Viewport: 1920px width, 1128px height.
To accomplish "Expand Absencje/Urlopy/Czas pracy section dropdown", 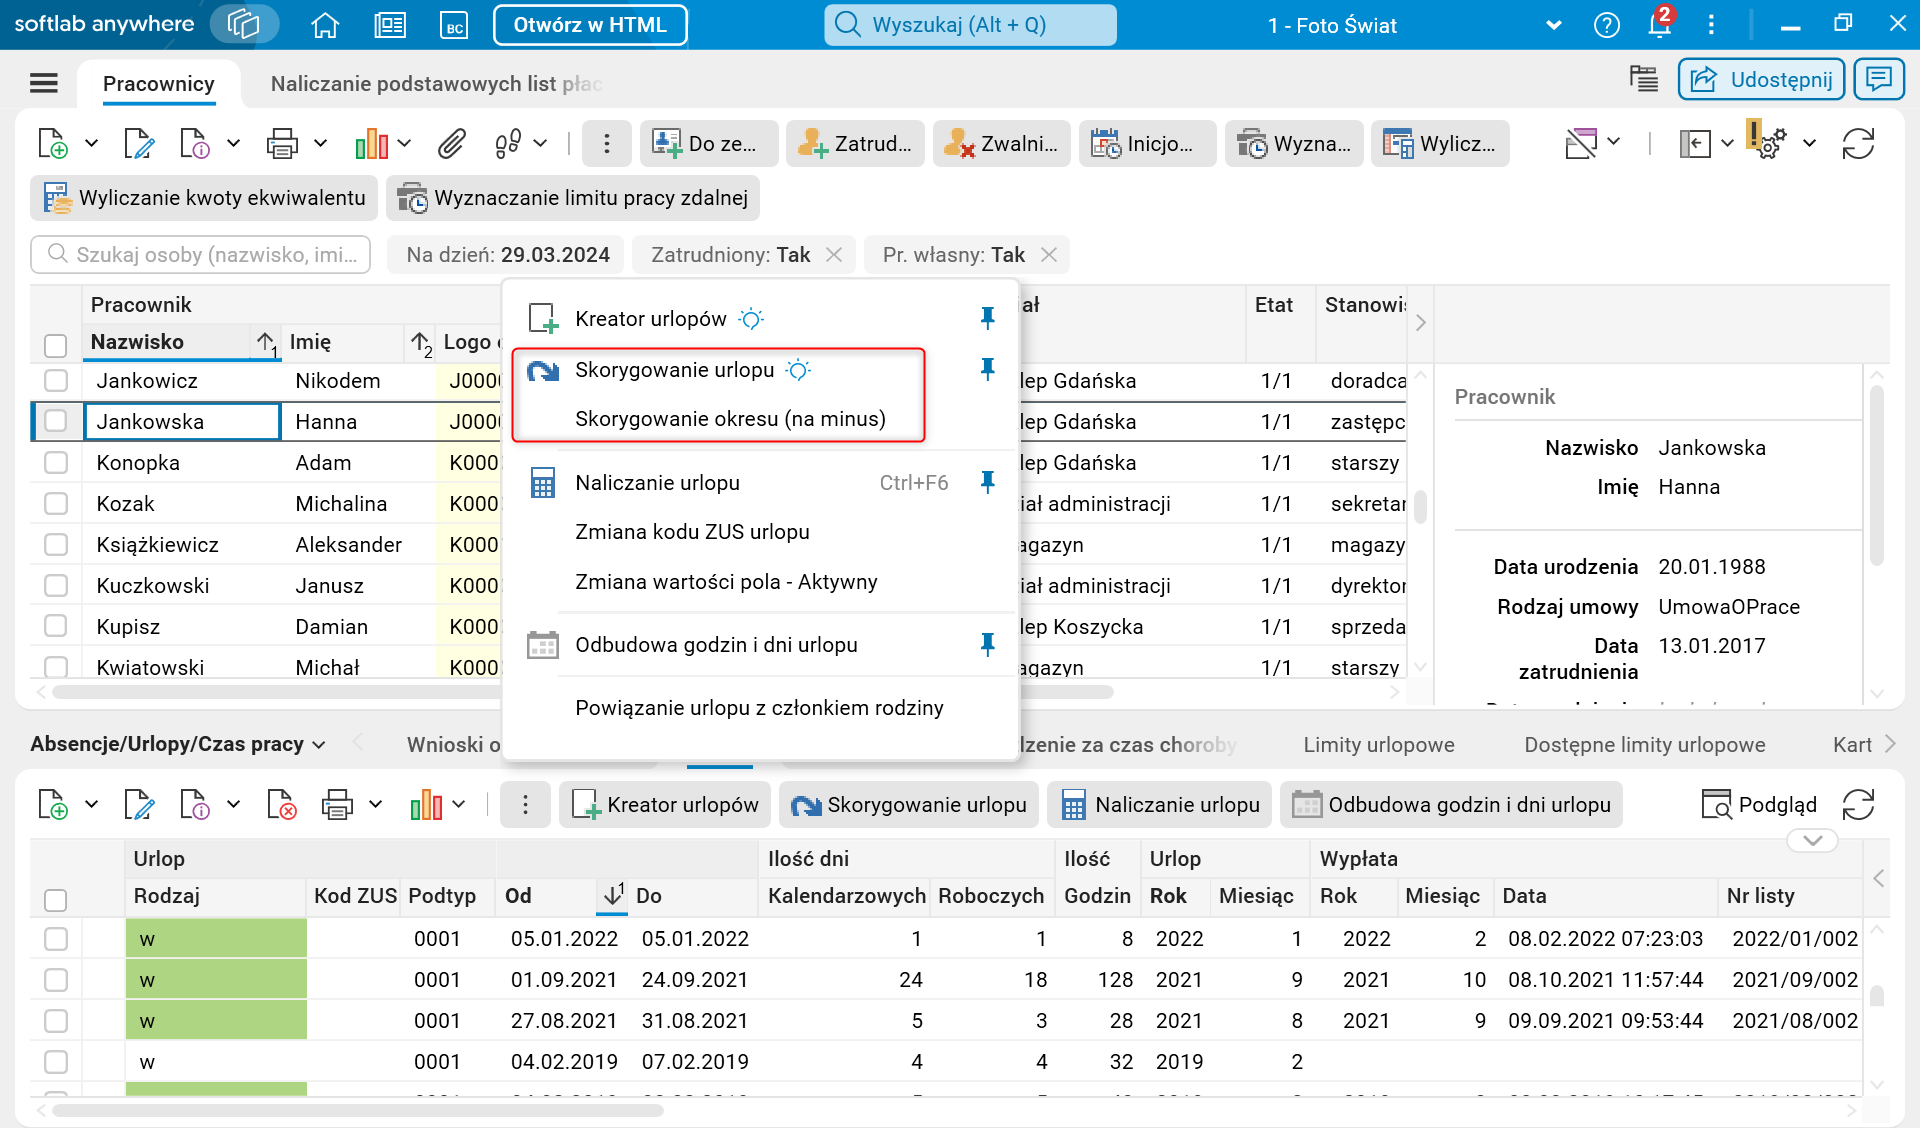I will pos(319,745).
